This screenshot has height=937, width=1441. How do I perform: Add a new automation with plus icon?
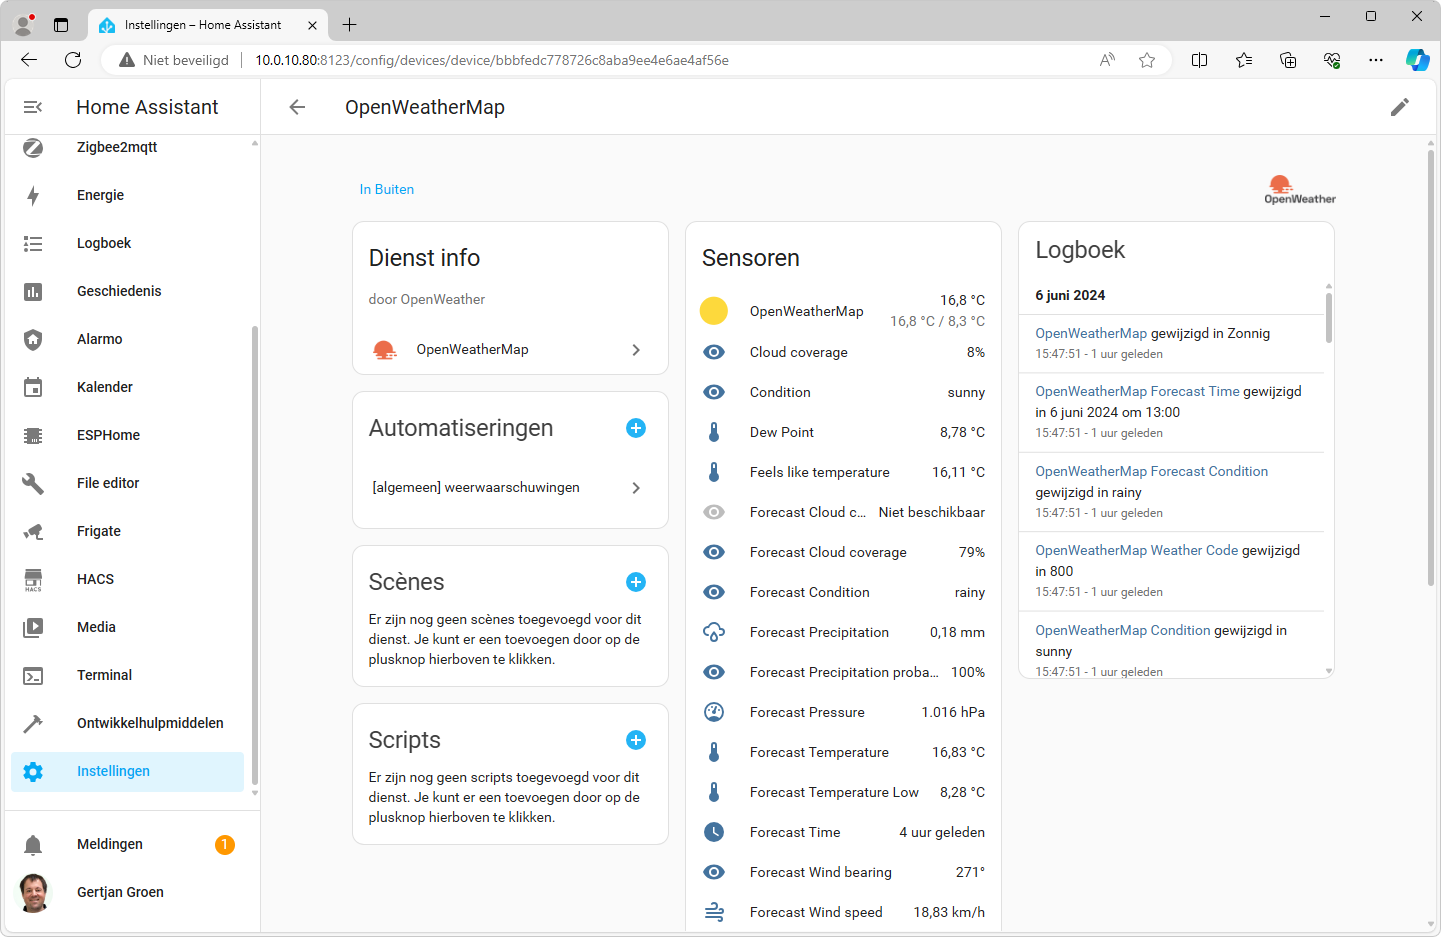(x=635, y=428)
